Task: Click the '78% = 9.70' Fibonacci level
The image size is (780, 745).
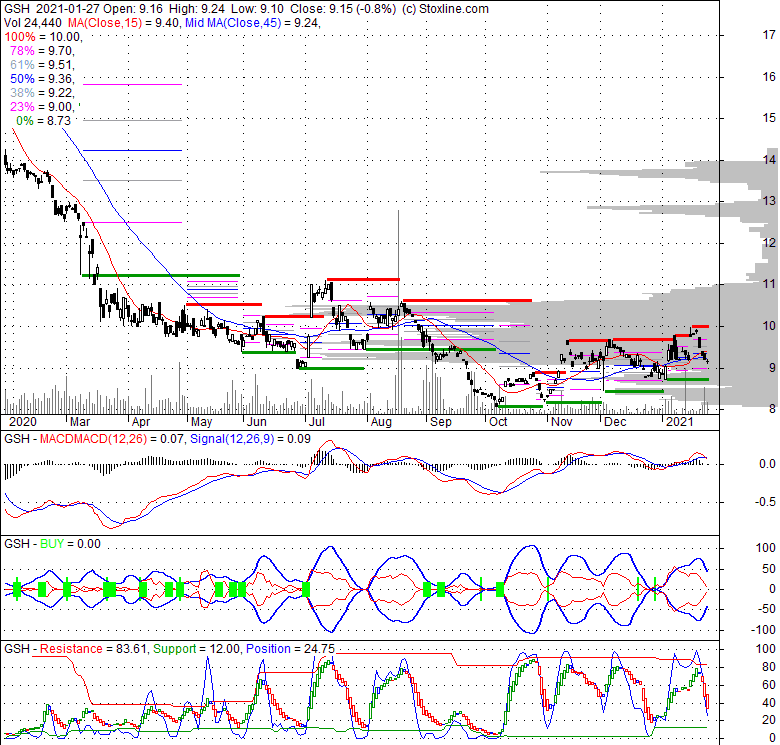Action: click(x=42, y=51)
